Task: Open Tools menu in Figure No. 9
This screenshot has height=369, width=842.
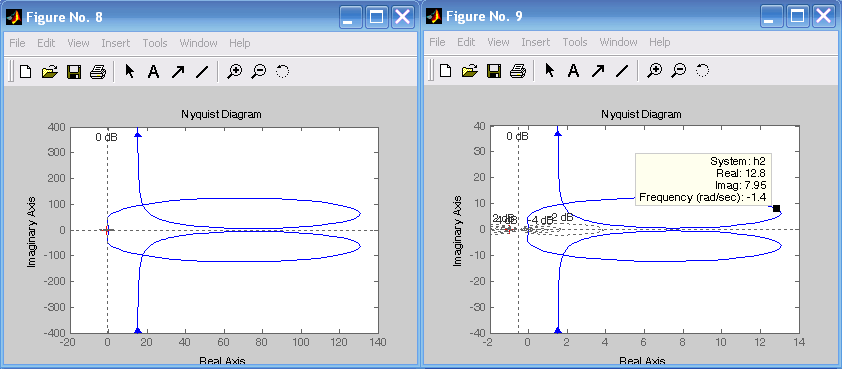Action: [x=575, y=42]
